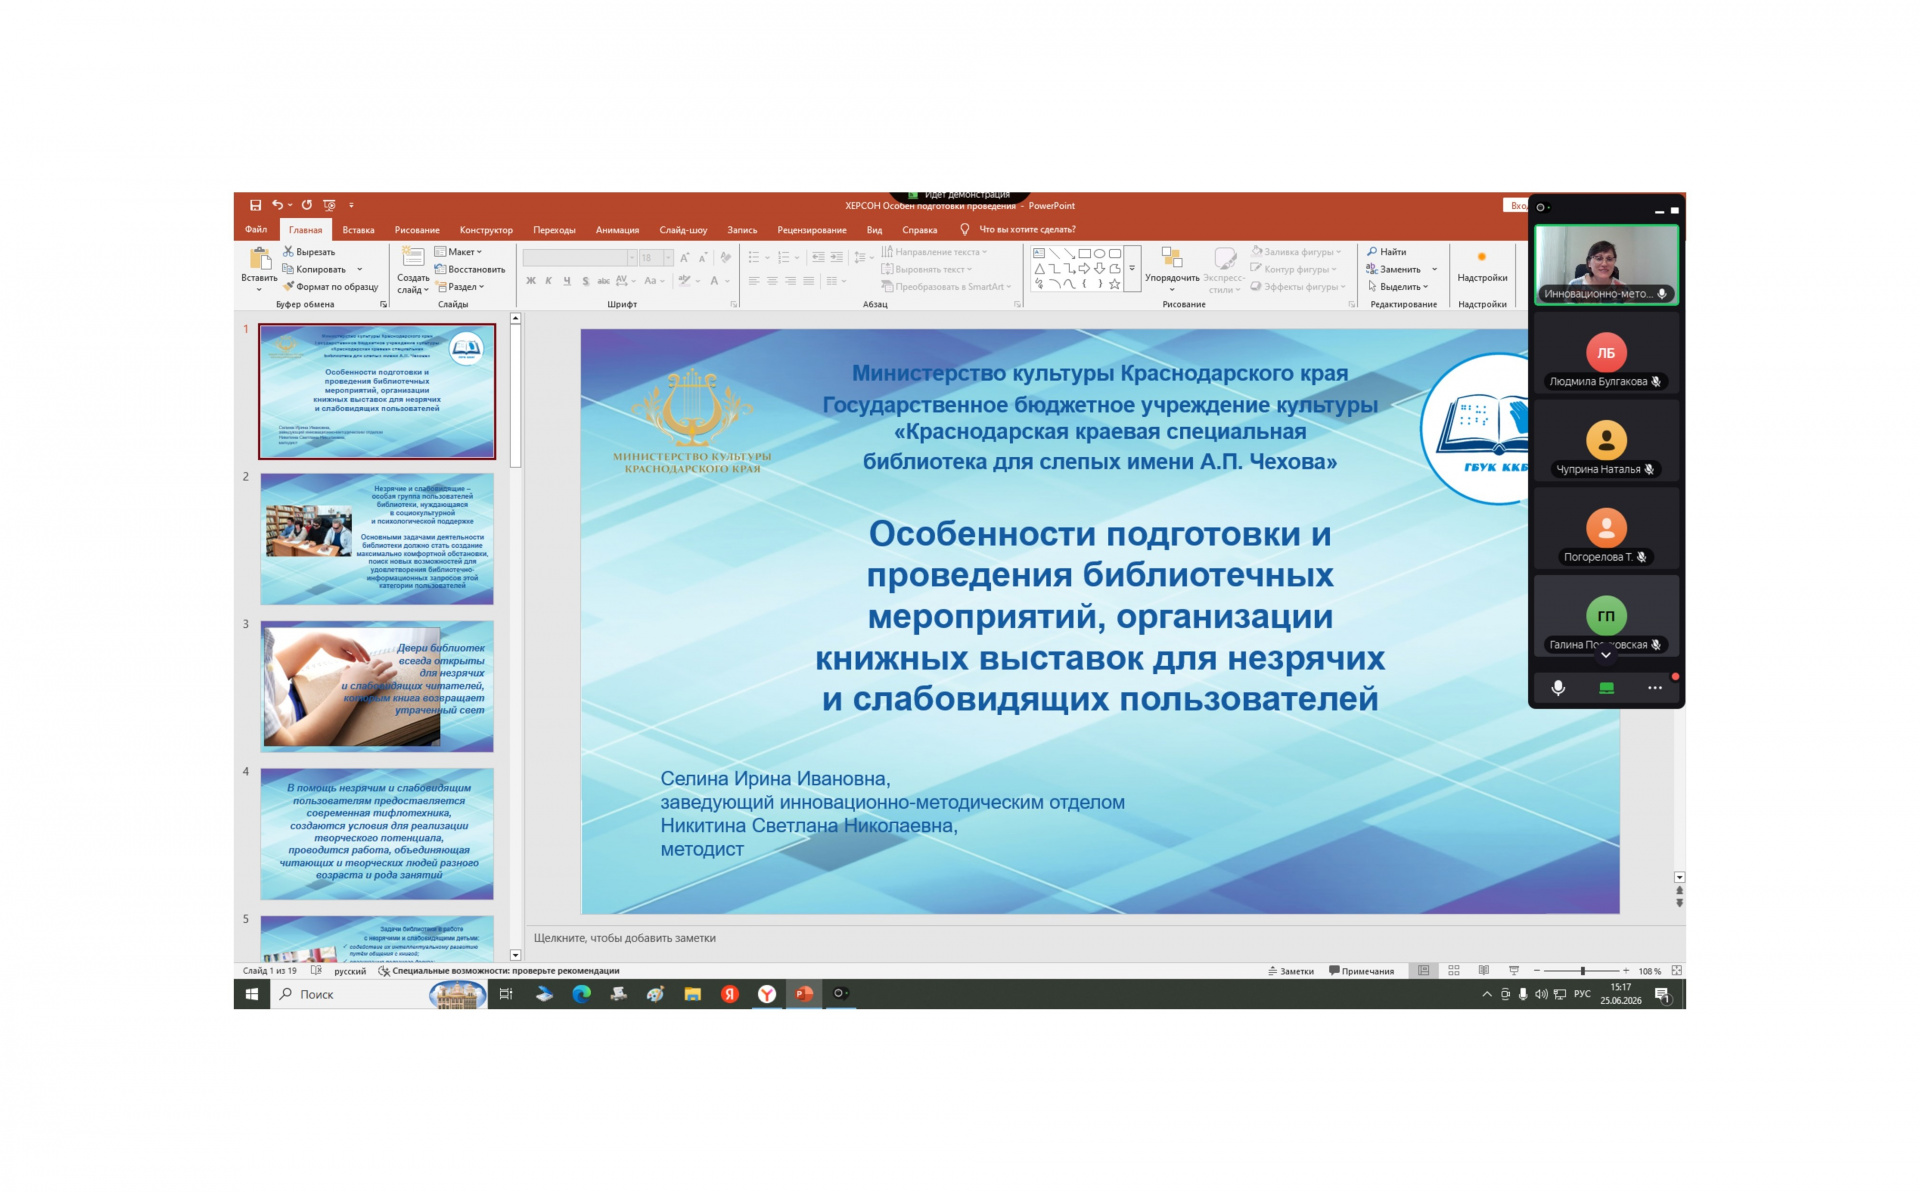Click Копировать button
The width and height of the screenshot is (1920, 1192).
pos(314,269)
